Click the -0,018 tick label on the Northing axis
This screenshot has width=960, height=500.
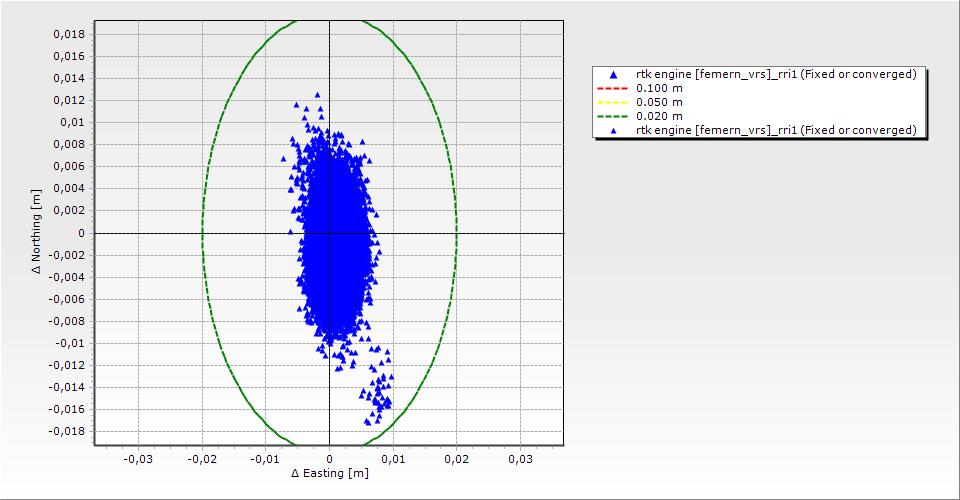pos(66,431)
